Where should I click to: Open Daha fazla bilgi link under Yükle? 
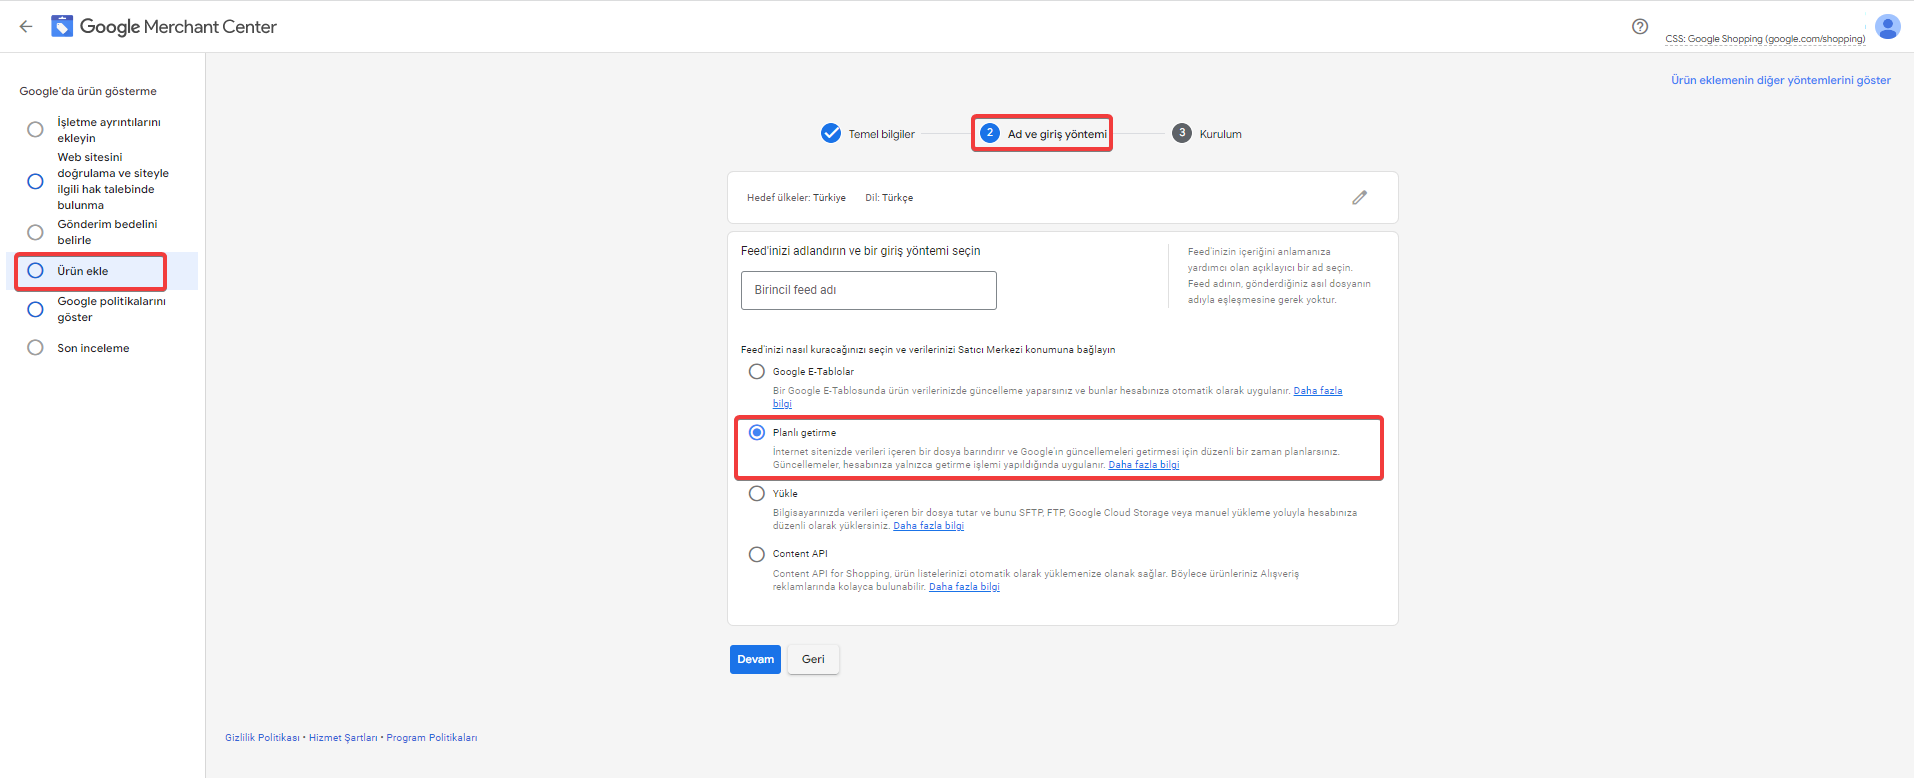(928, 526)
